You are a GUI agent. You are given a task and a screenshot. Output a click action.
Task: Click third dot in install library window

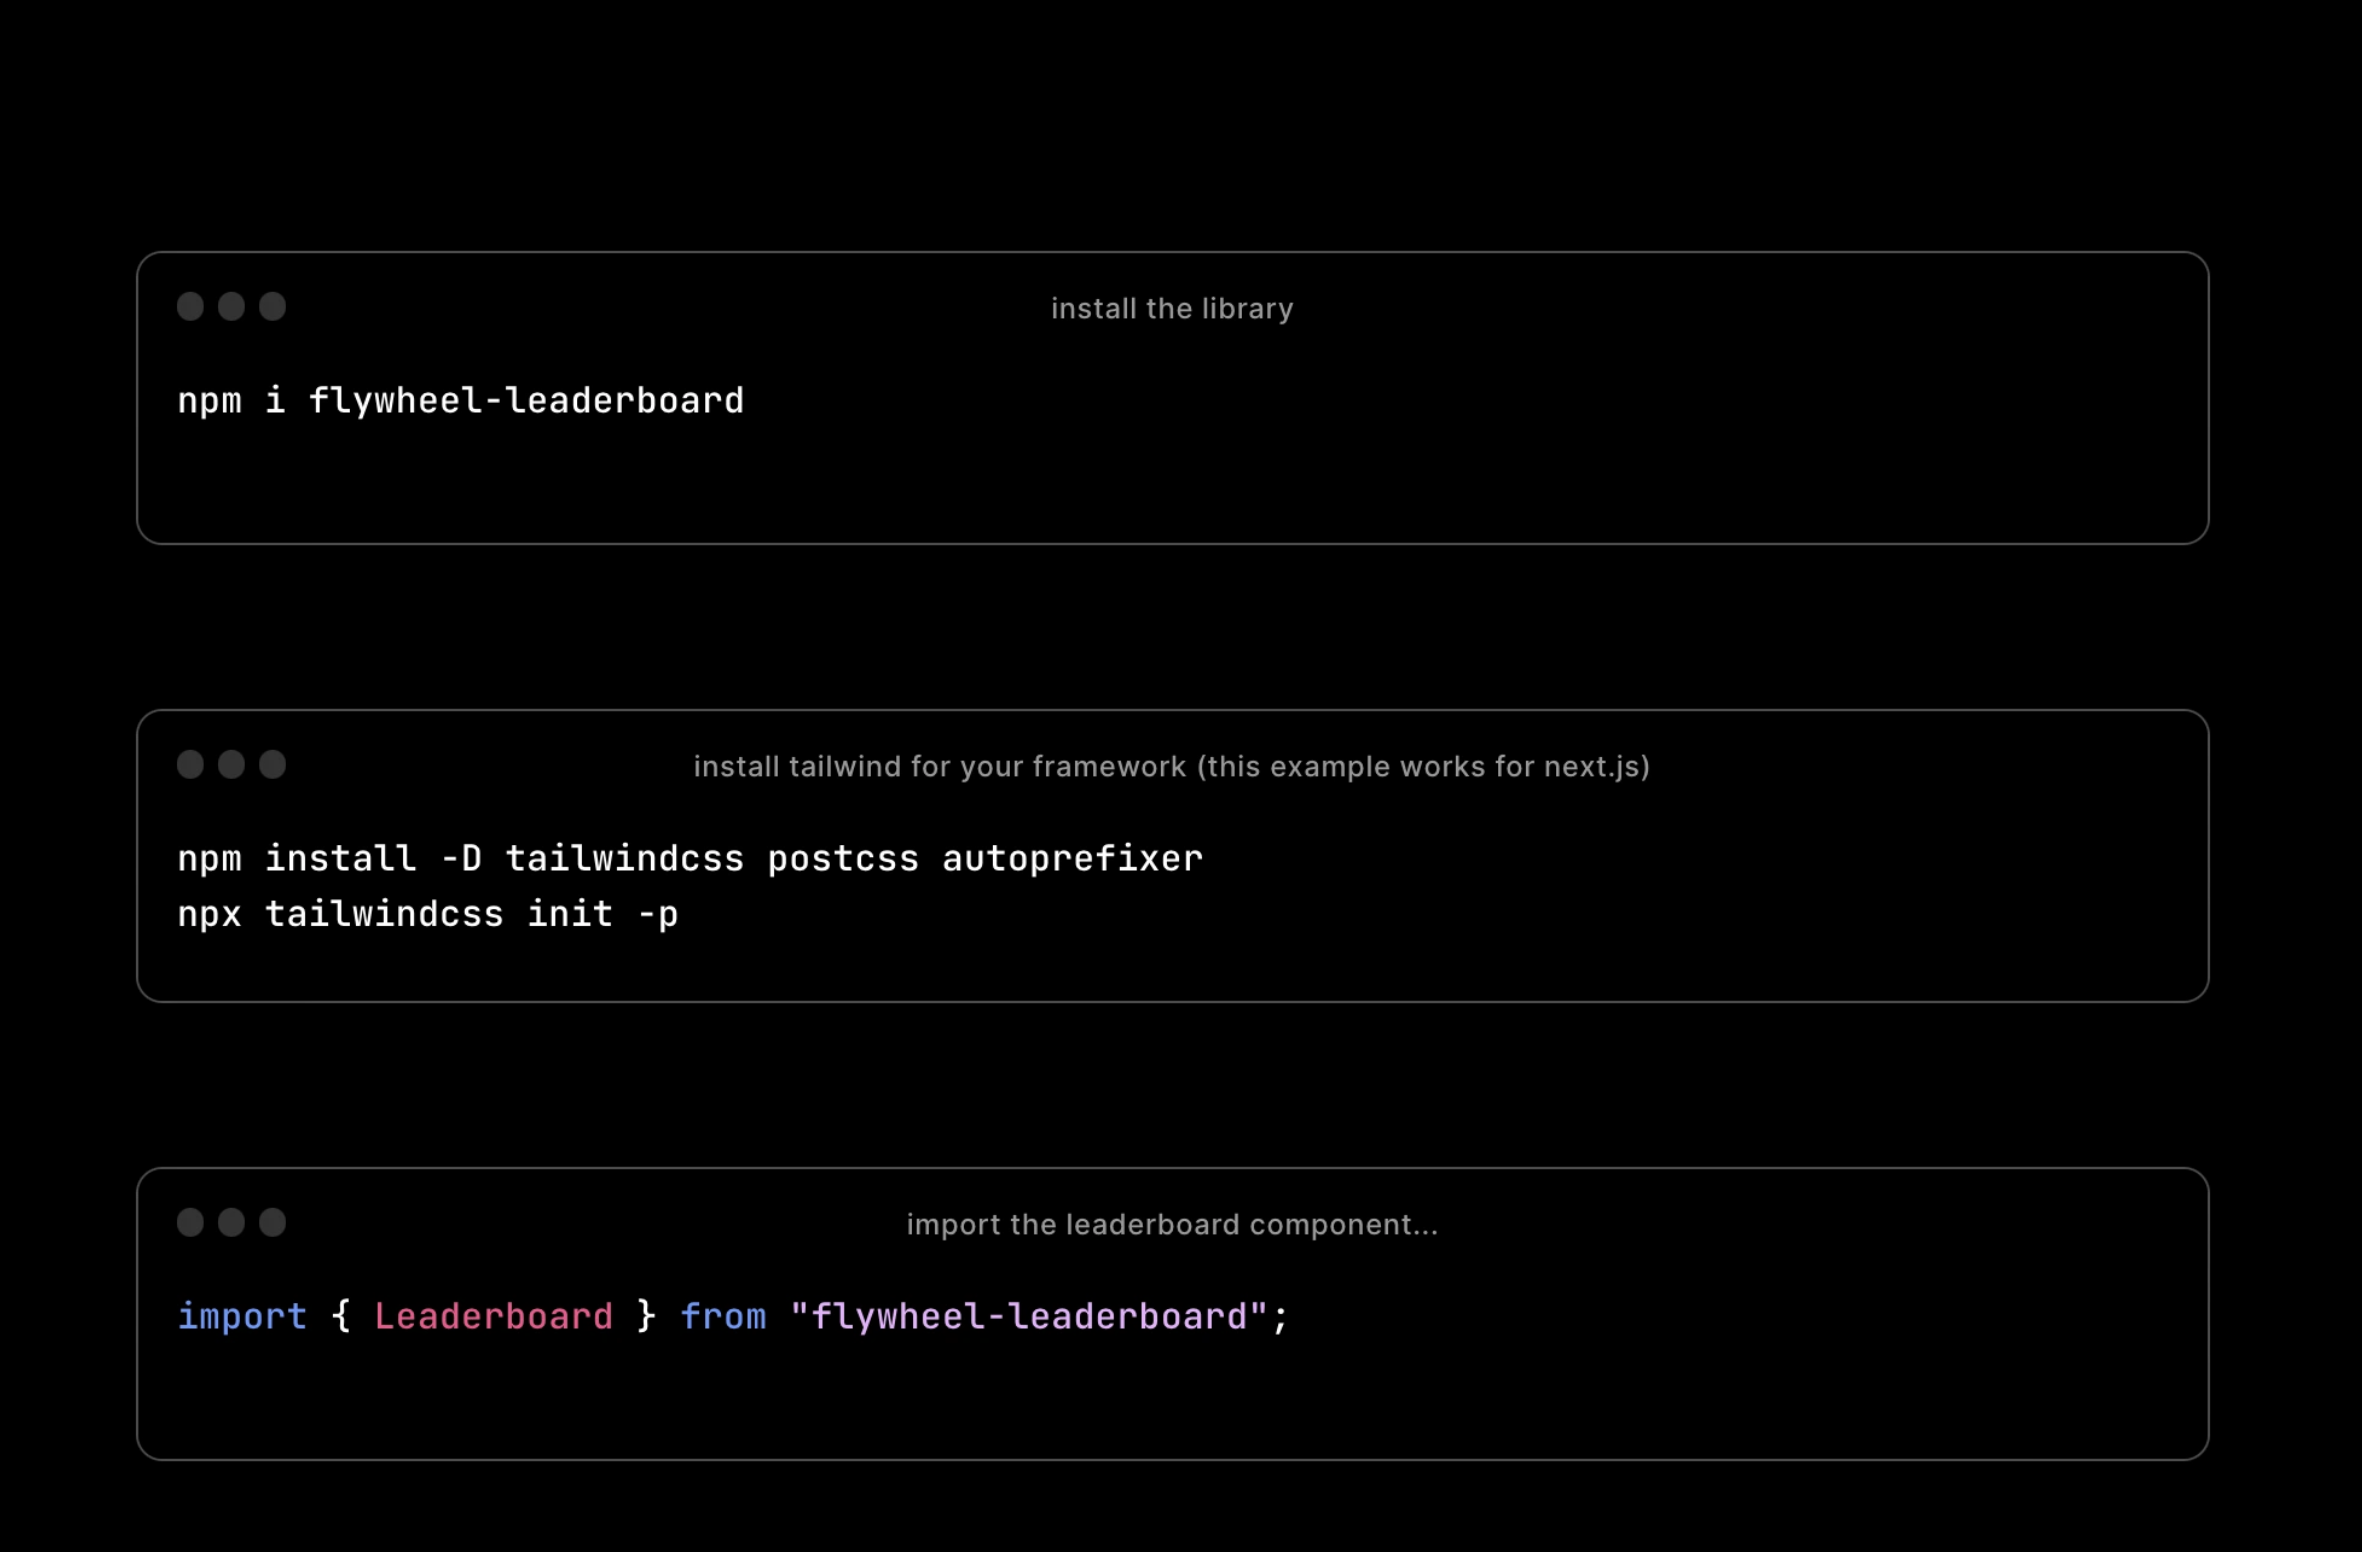point(272,306)
